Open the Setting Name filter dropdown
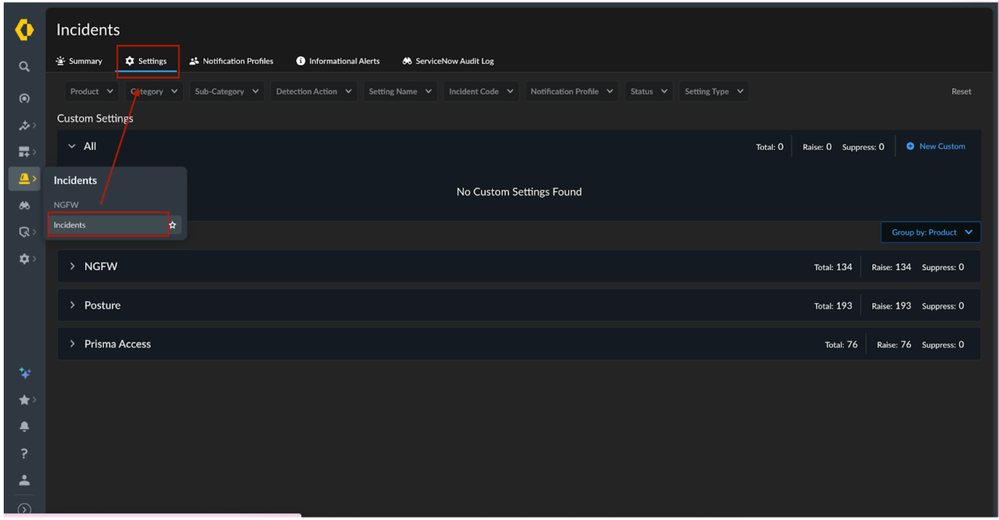This screenshot has width=999, height=520. point(400,91)
